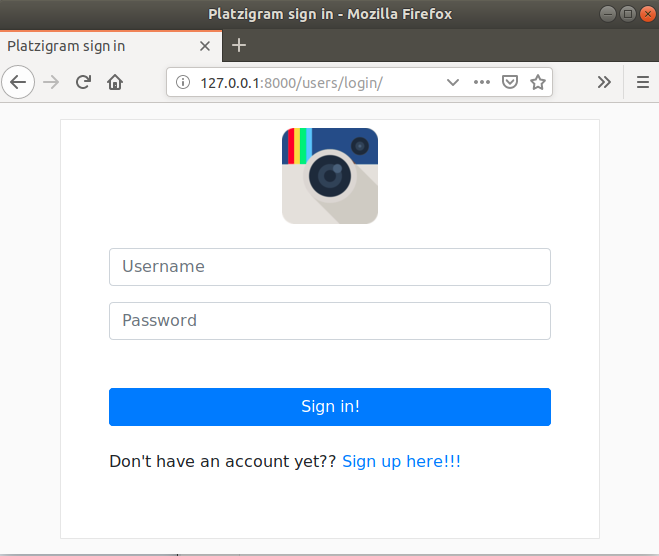659x556 pixels.
Task: Focus the Password input field
Action: [x=329, y=321]
